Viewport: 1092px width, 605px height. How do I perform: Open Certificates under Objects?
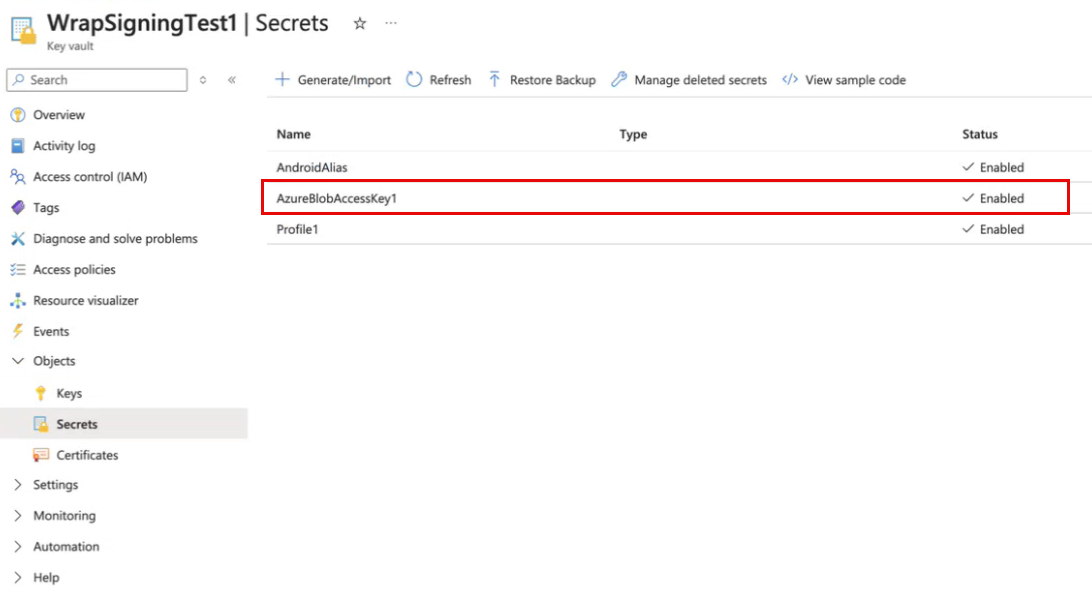coord(87,455)
